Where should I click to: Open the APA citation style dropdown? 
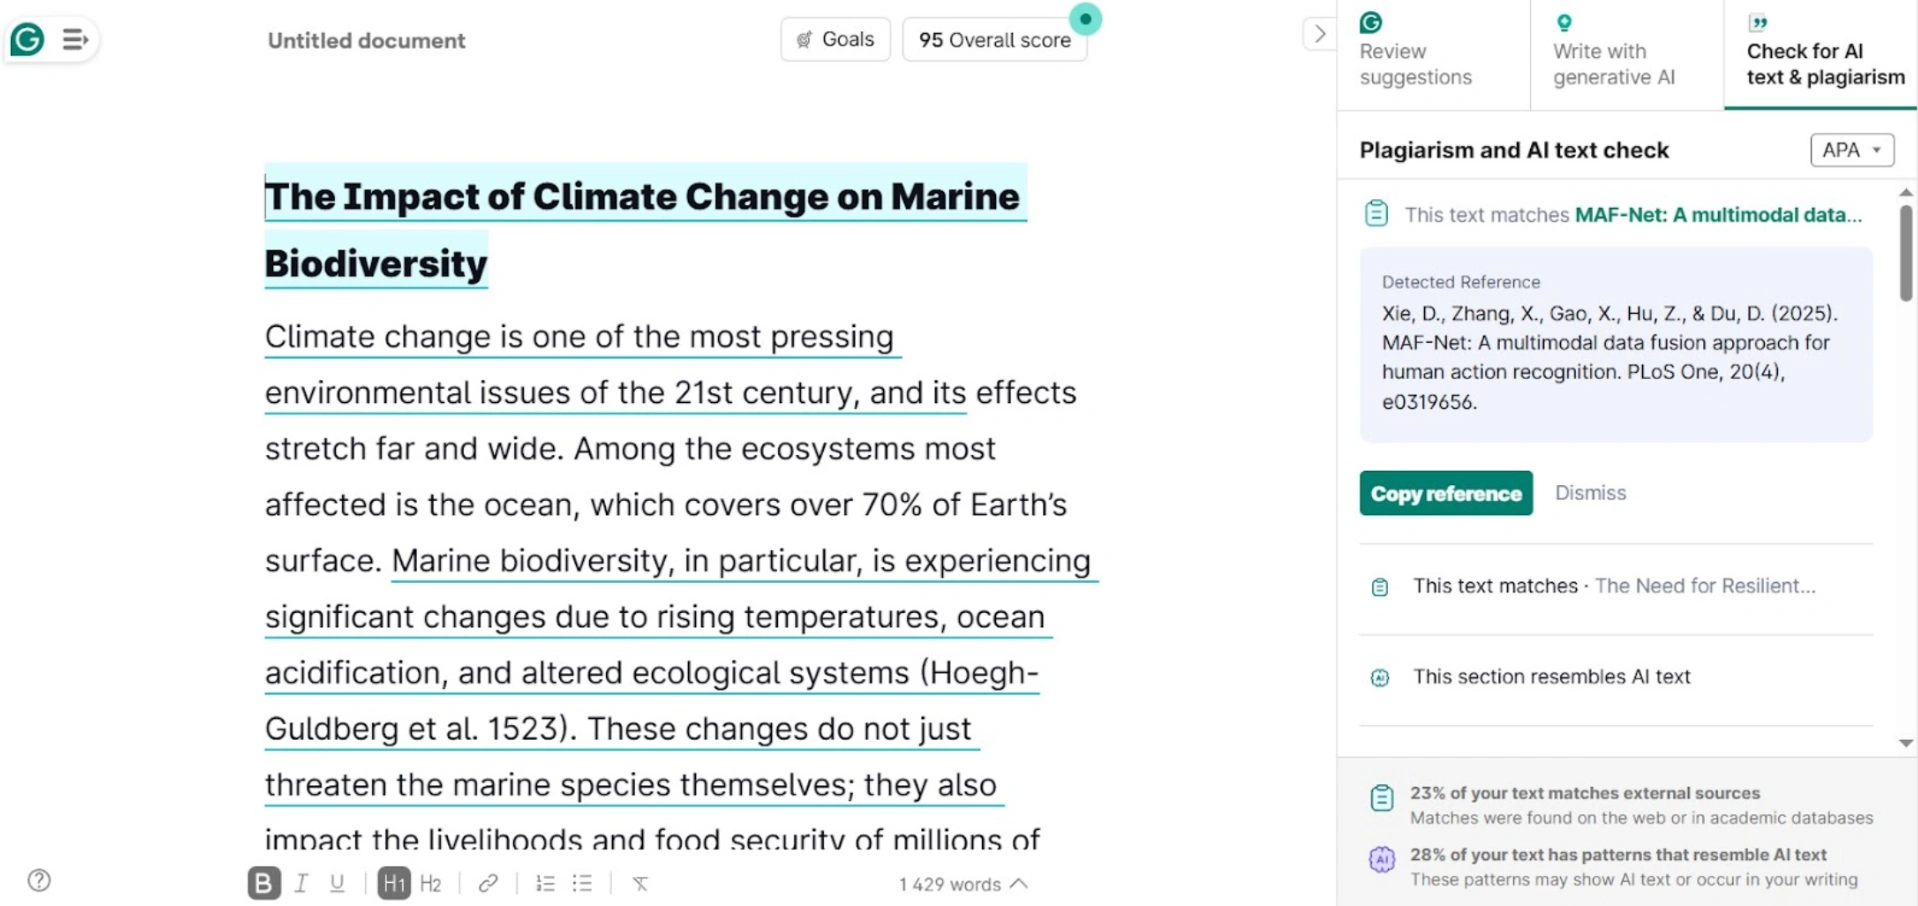point(1850,150)
